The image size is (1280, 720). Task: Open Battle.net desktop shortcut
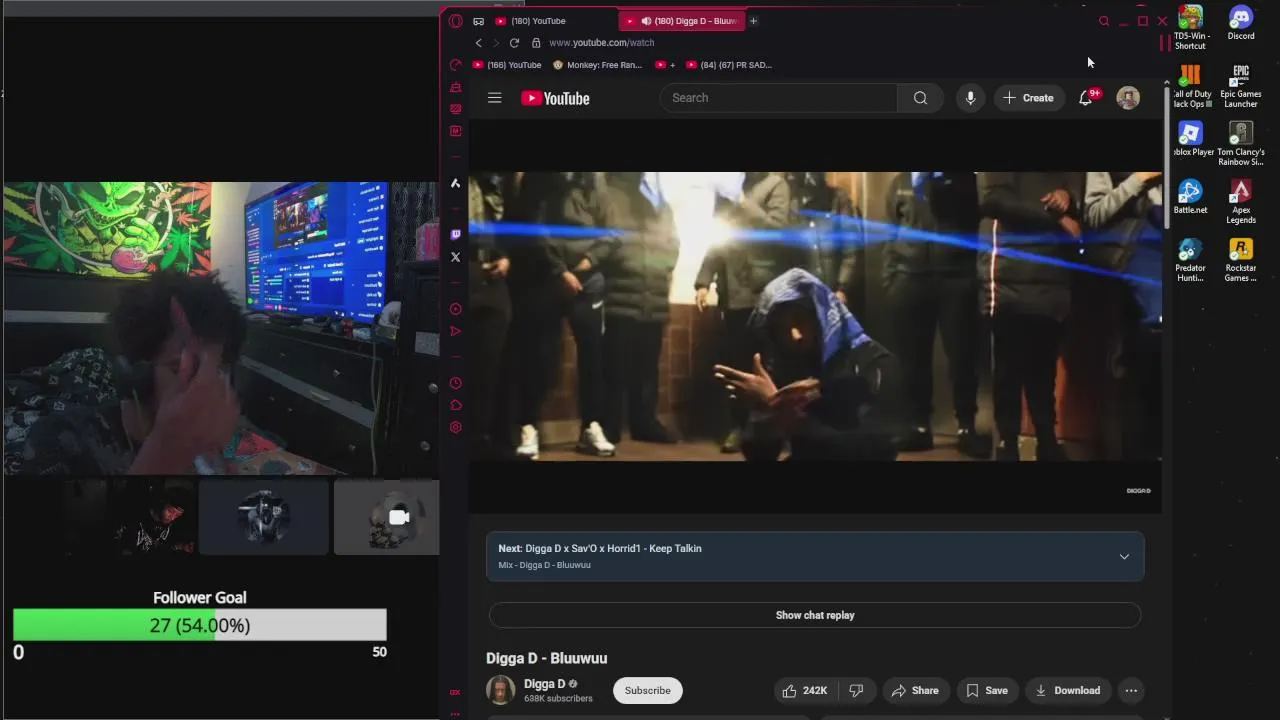pos(1190,197)
